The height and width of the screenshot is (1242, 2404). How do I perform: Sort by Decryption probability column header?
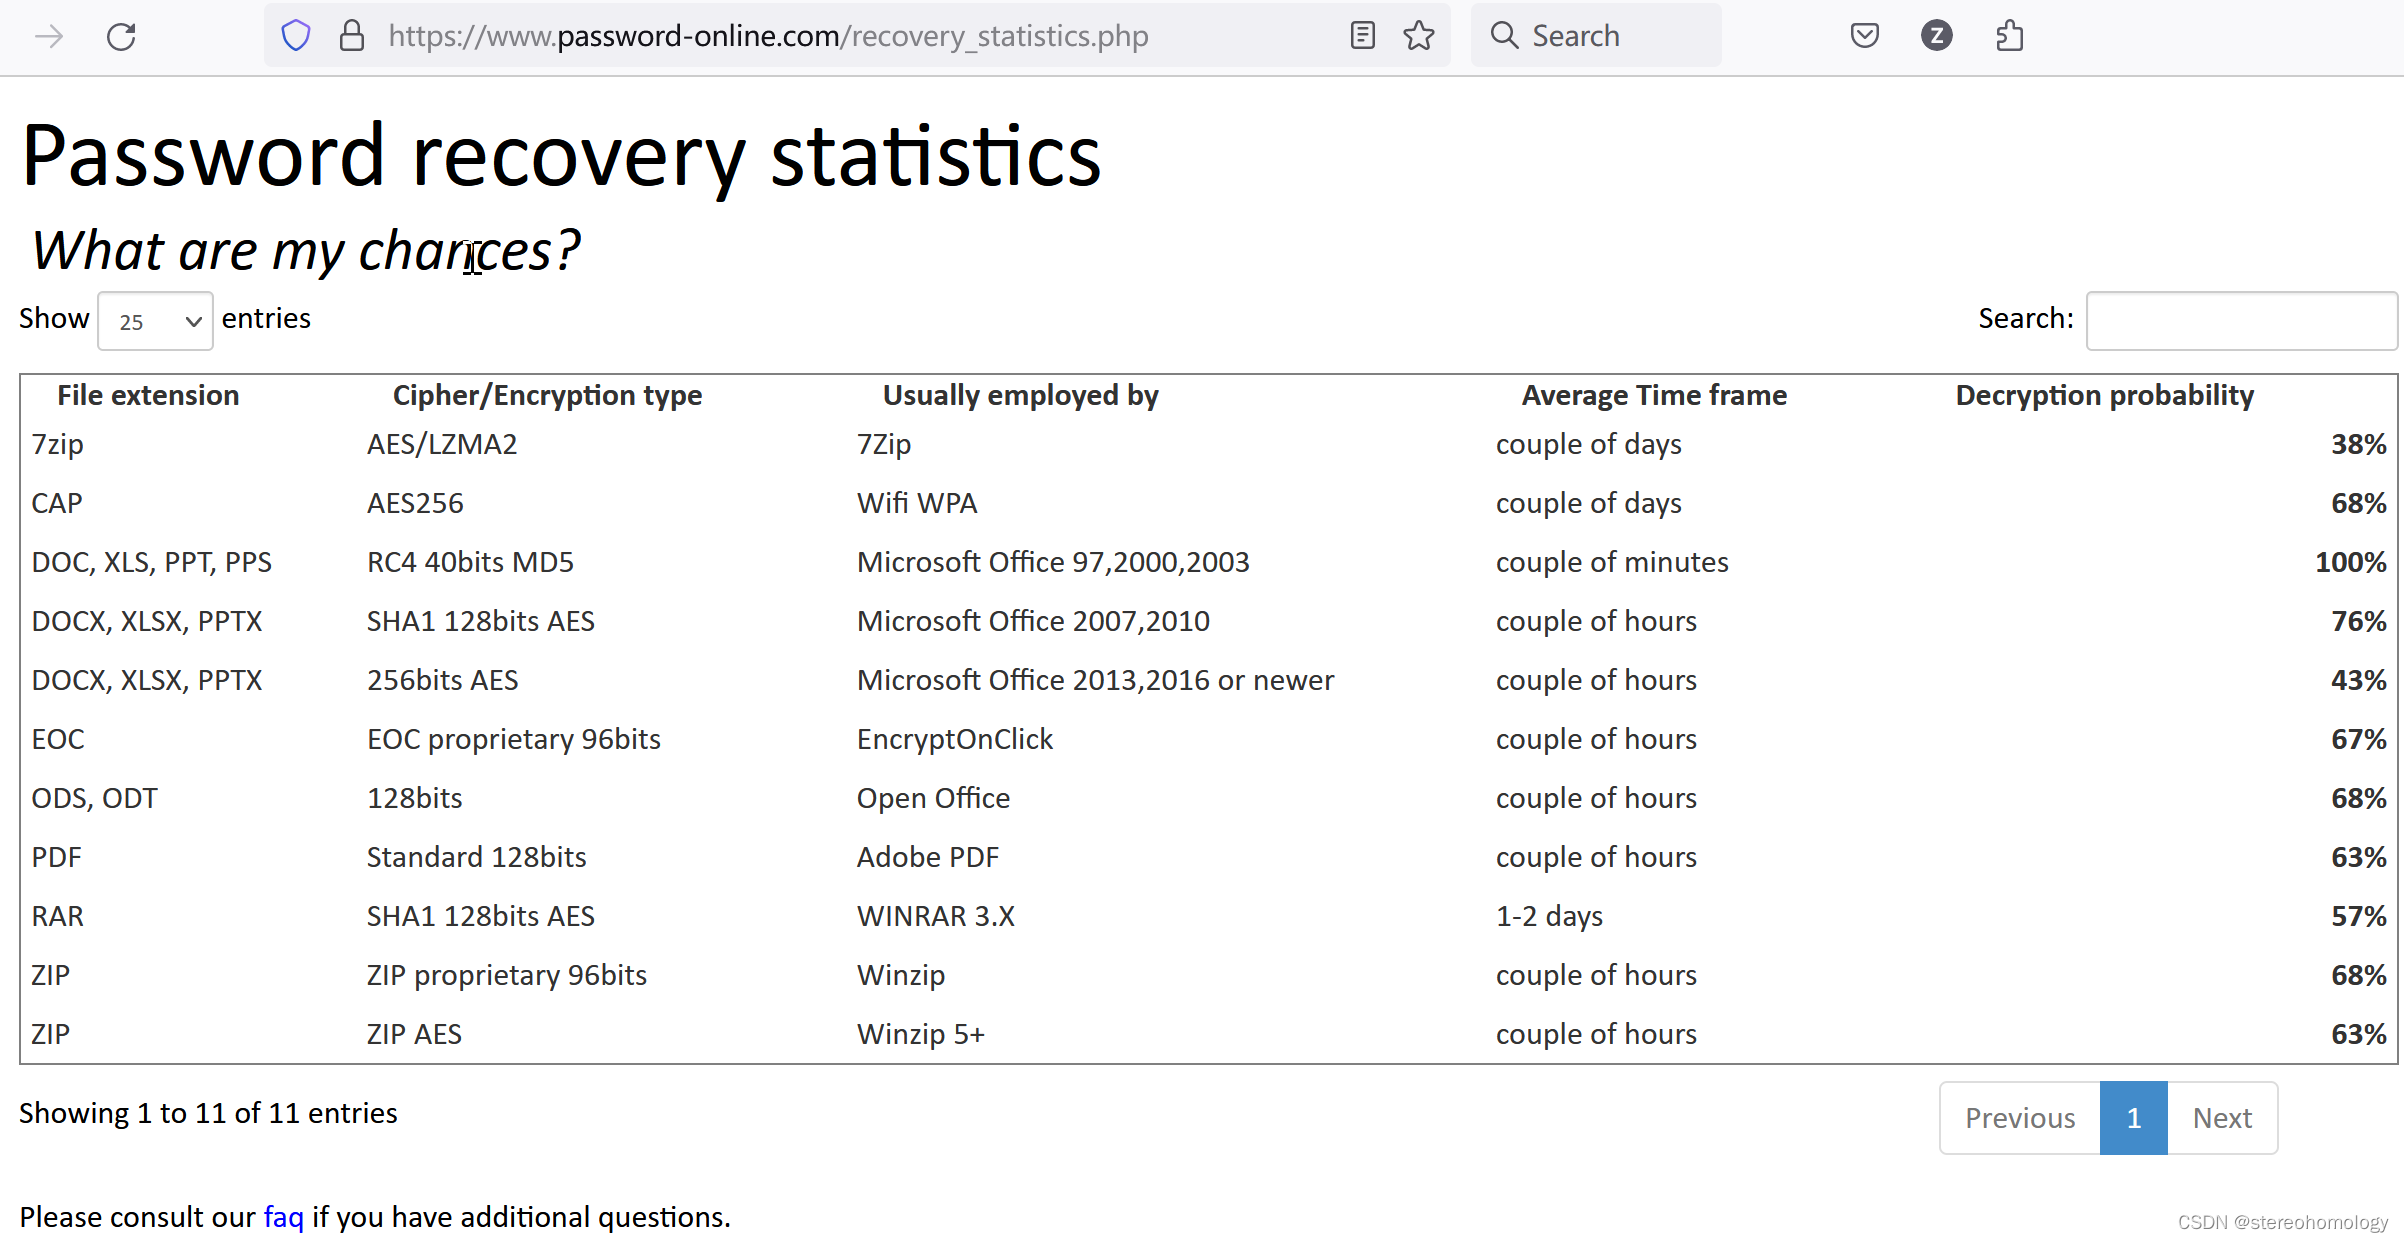point(2104,395)
